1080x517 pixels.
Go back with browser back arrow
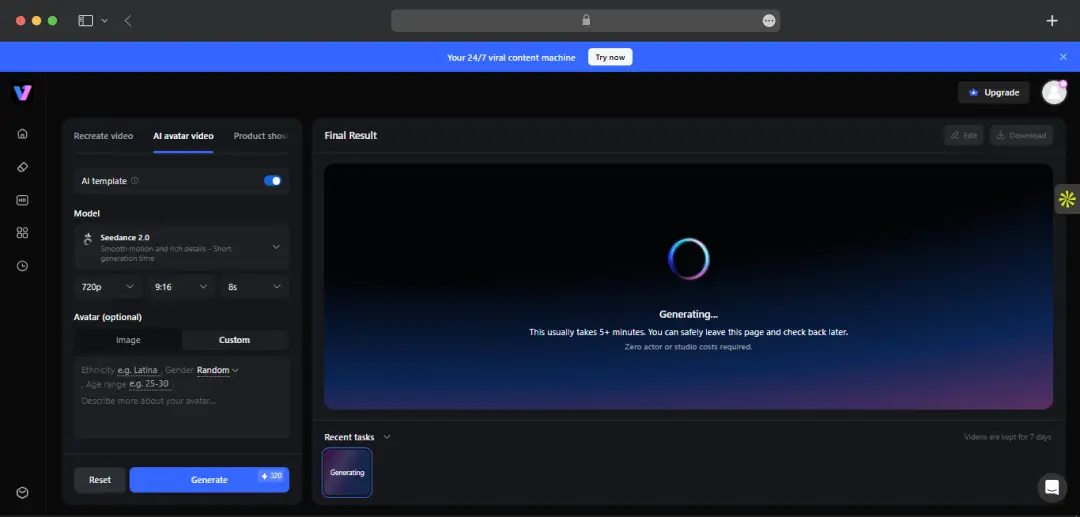point(128,21)
